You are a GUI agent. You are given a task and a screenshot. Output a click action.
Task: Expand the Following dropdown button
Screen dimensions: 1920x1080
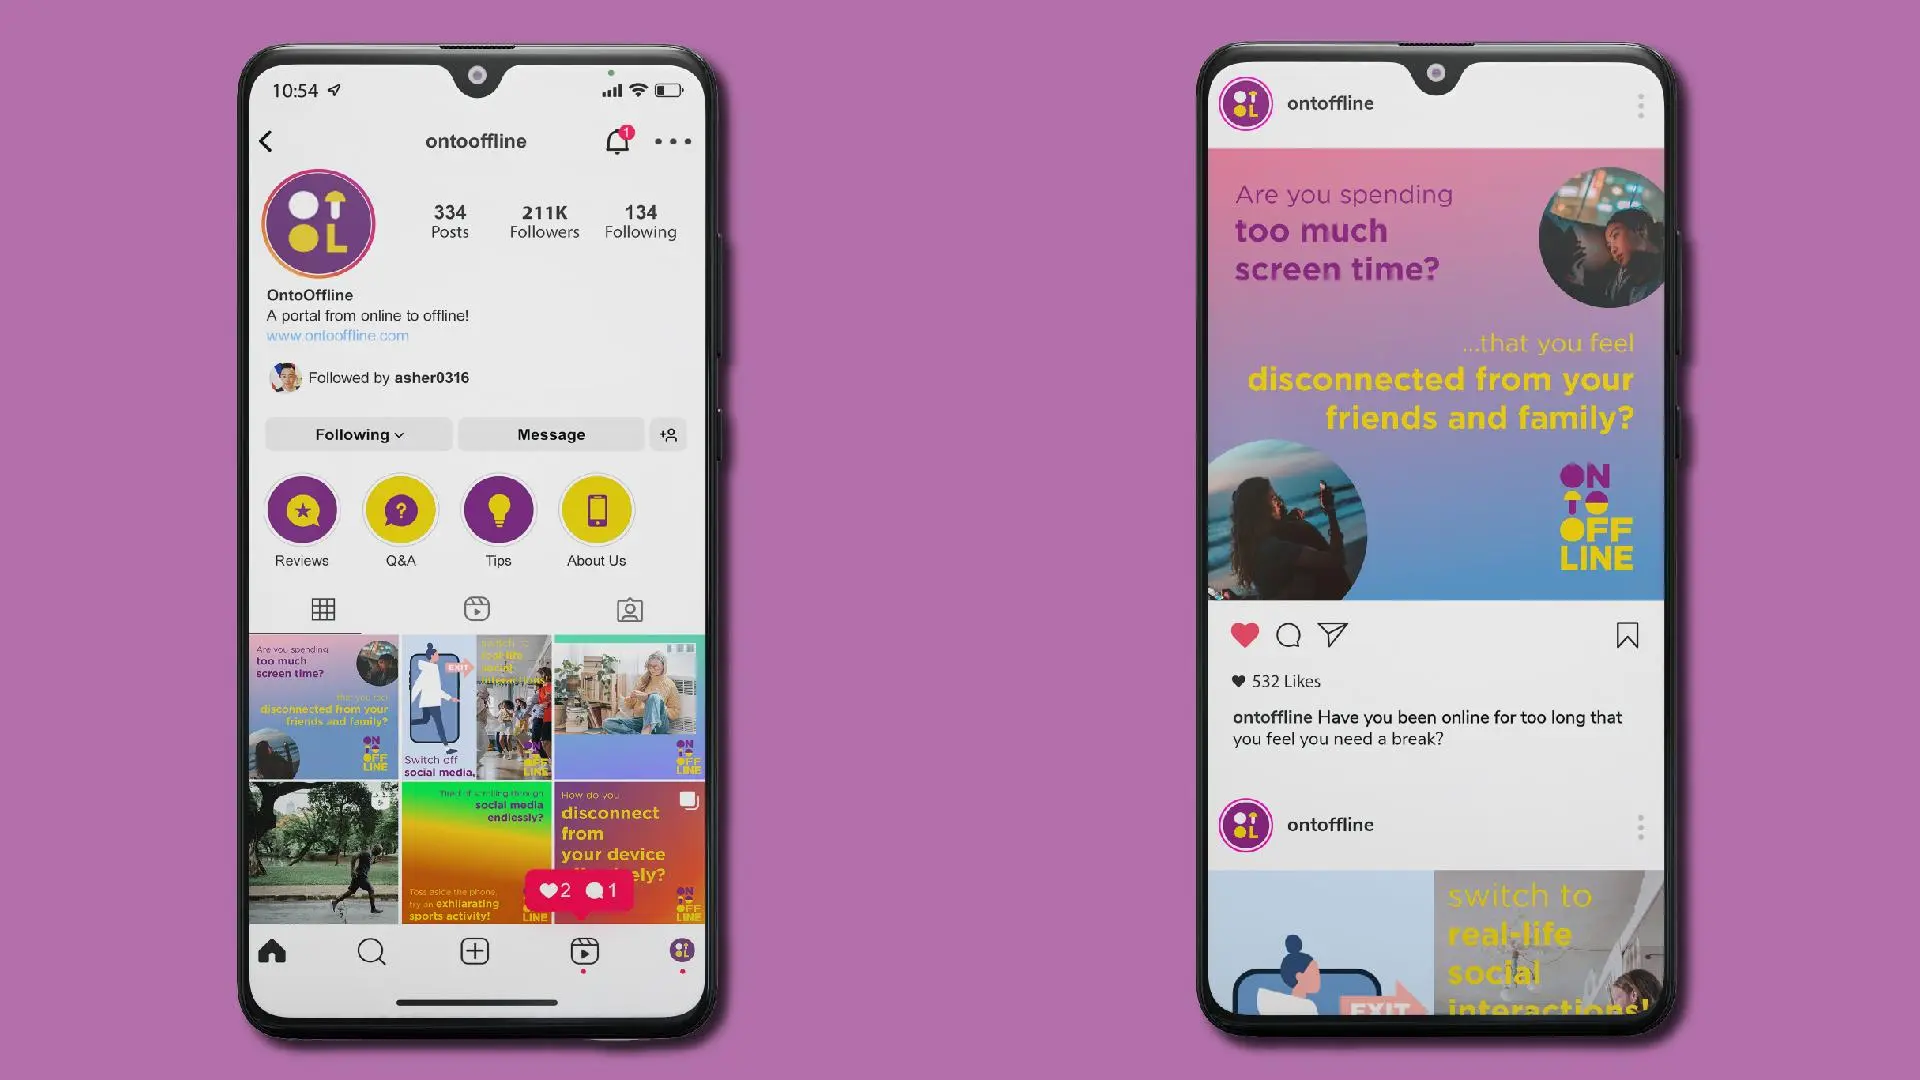click(357, 434)
